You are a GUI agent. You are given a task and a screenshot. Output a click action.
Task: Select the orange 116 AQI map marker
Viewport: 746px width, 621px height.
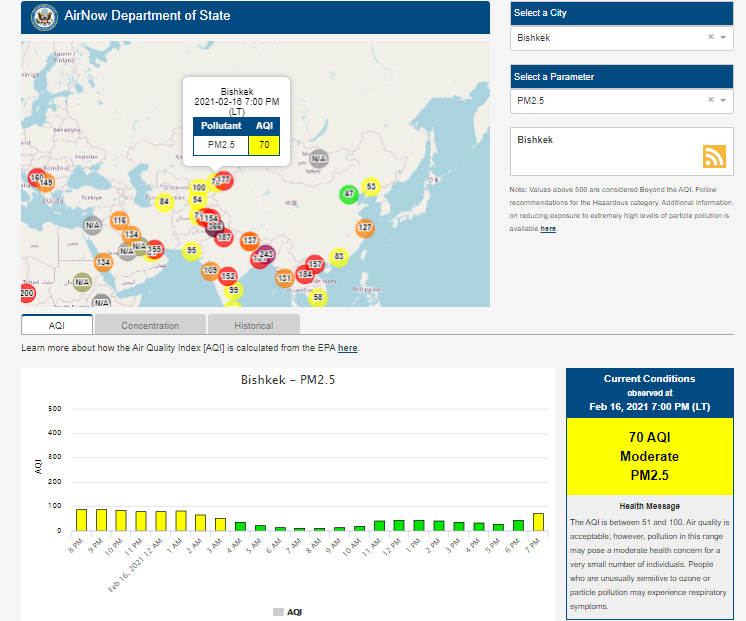tap(120, 221)
